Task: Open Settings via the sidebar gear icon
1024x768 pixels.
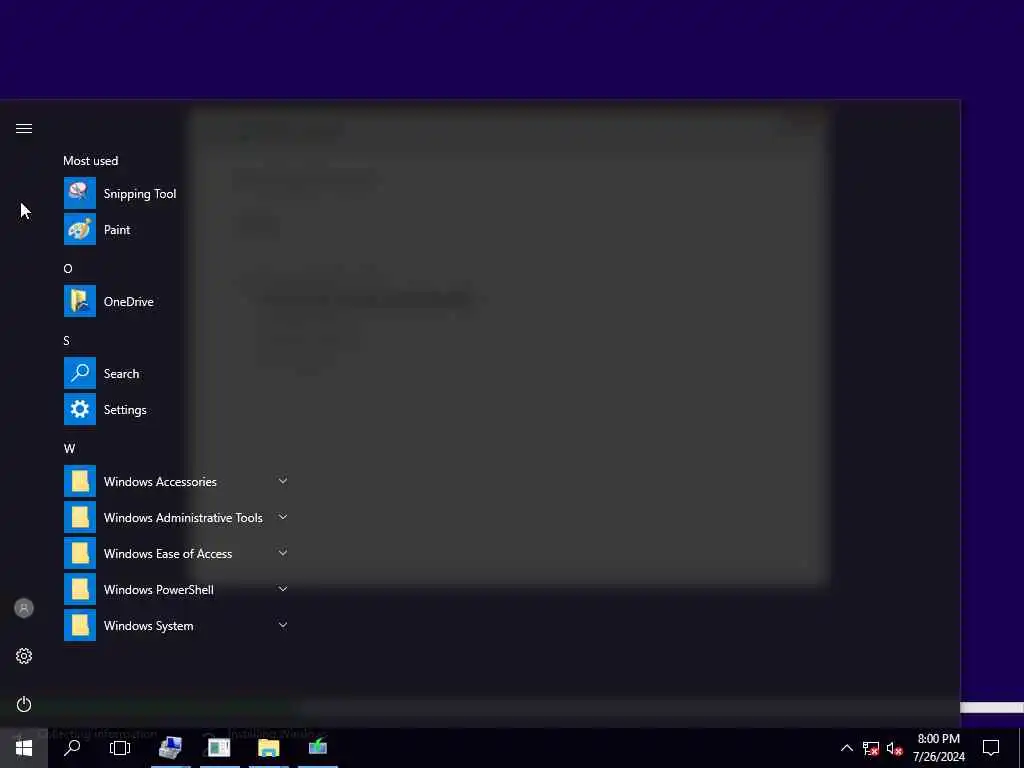Action: (24, 656)
